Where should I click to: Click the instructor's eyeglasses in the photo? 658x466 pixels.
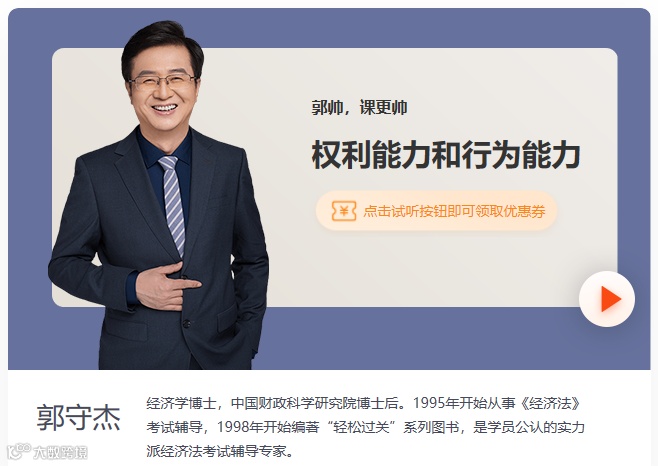click(163, 81)
